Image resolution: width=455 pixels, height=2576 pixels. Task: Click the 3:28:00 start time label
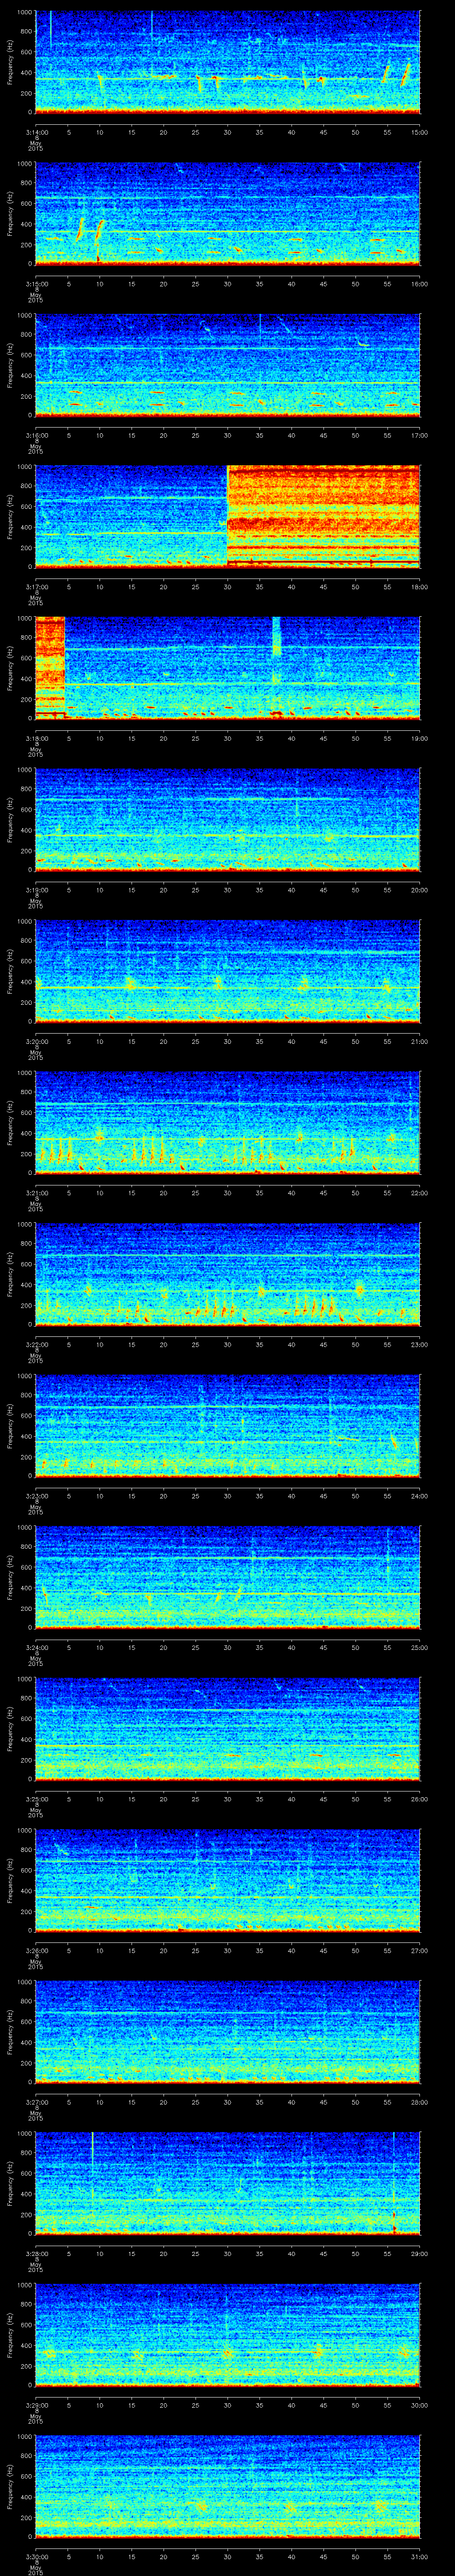(x=36, y=2255)
